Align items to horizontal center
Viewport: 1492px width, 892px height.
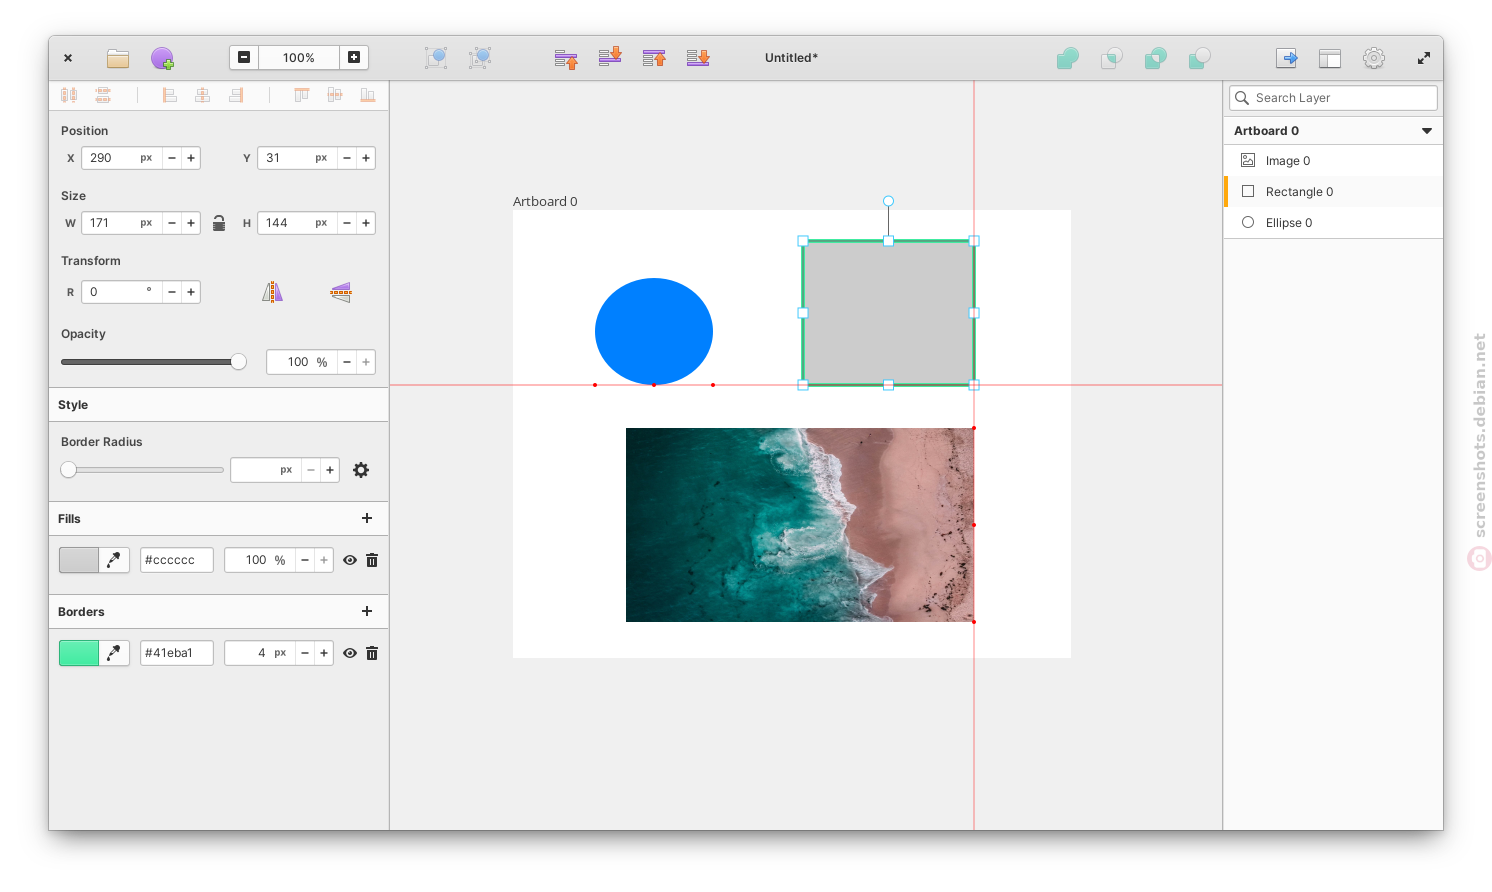[203, 95]
